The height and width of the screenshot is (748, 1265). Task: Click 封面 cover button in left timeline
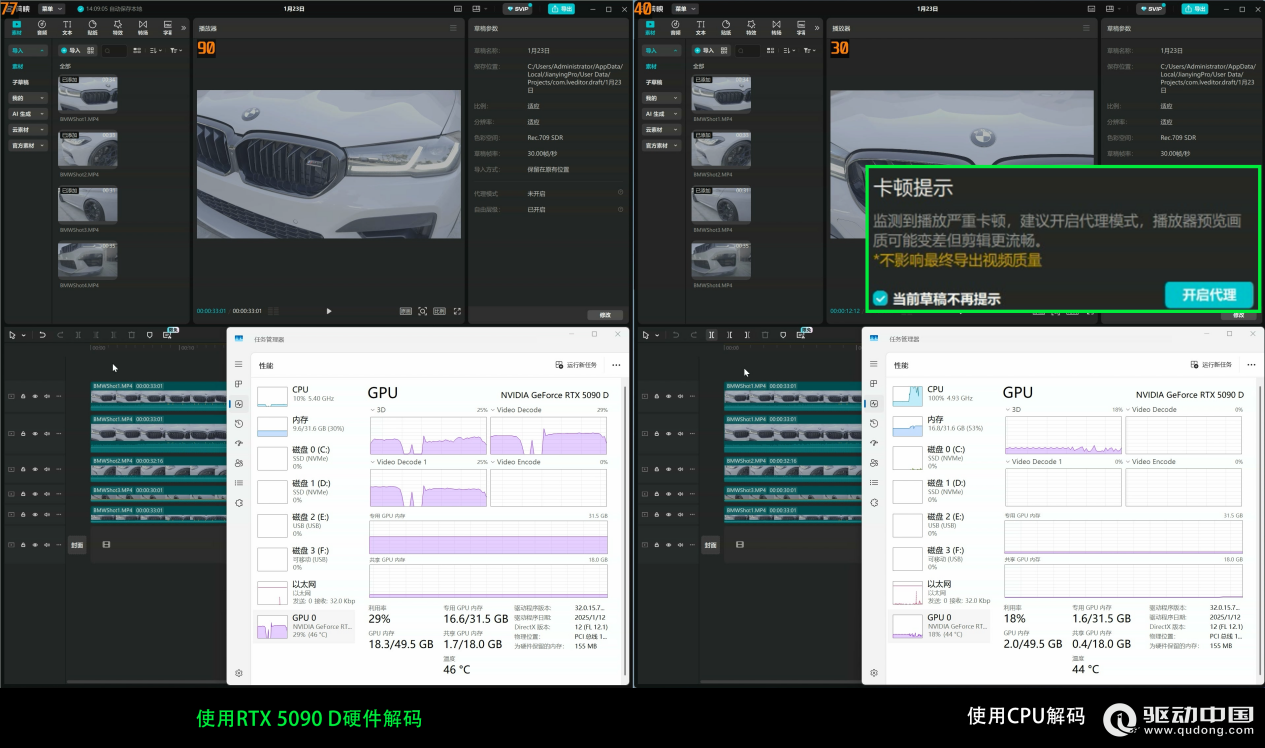(x=78, y=545)
